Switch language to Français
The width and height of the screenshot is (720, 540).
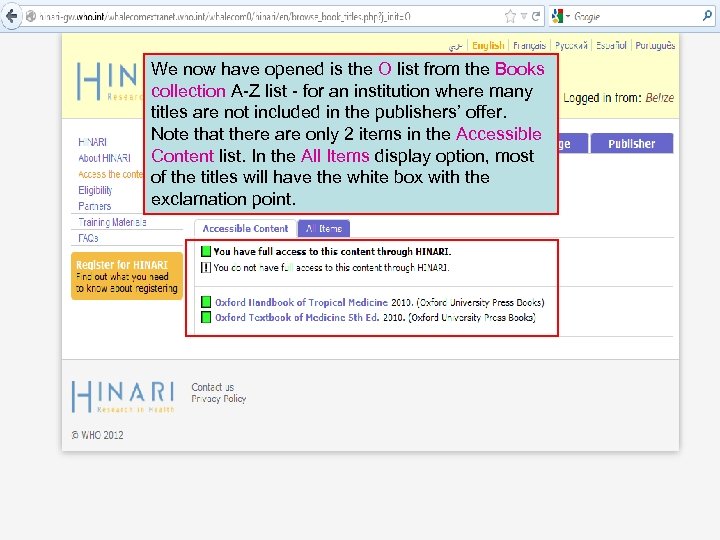(x=529, y=45)
